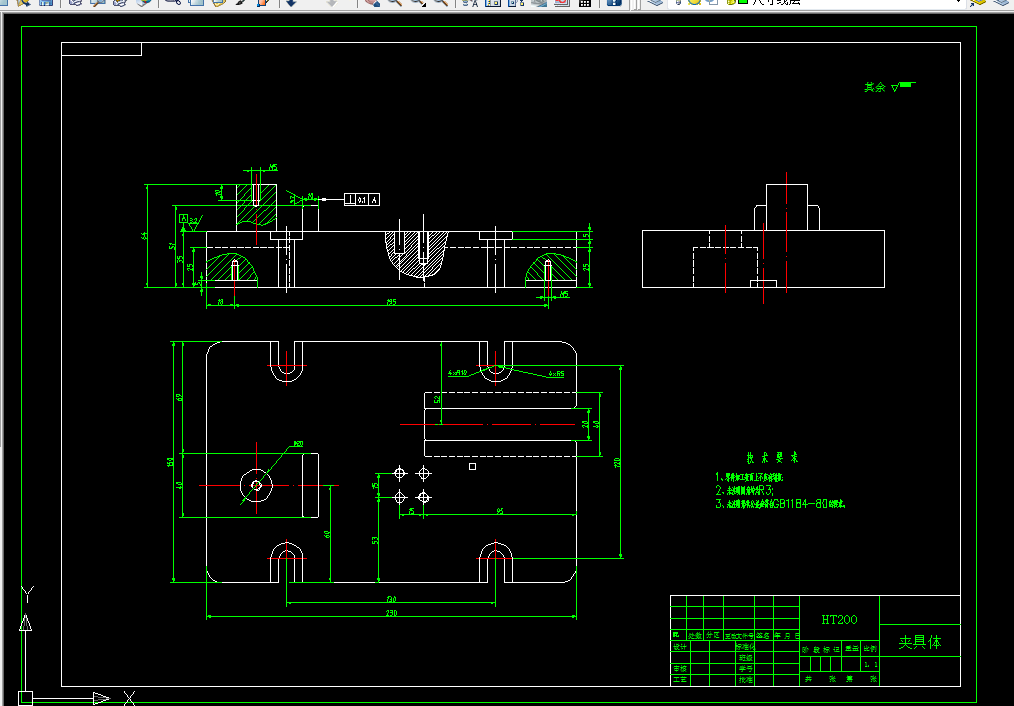Image resolution: width=1014 pixels, height=706 pixels.
Task: Select the 比例 label in title block
Action: [870, 648]
